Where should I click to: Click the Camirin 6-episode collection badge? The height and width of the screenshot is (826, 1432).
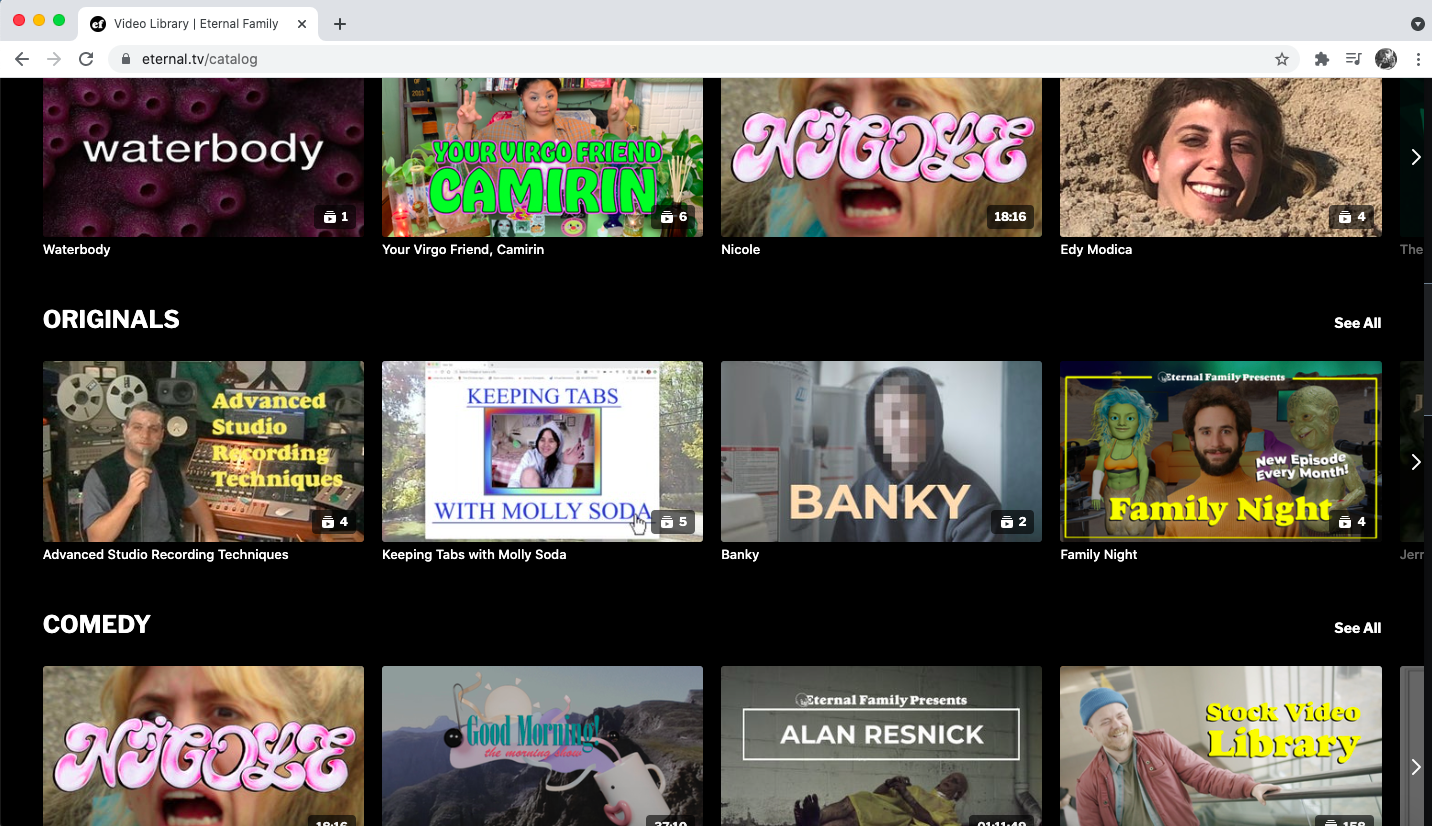coord(674,217)
